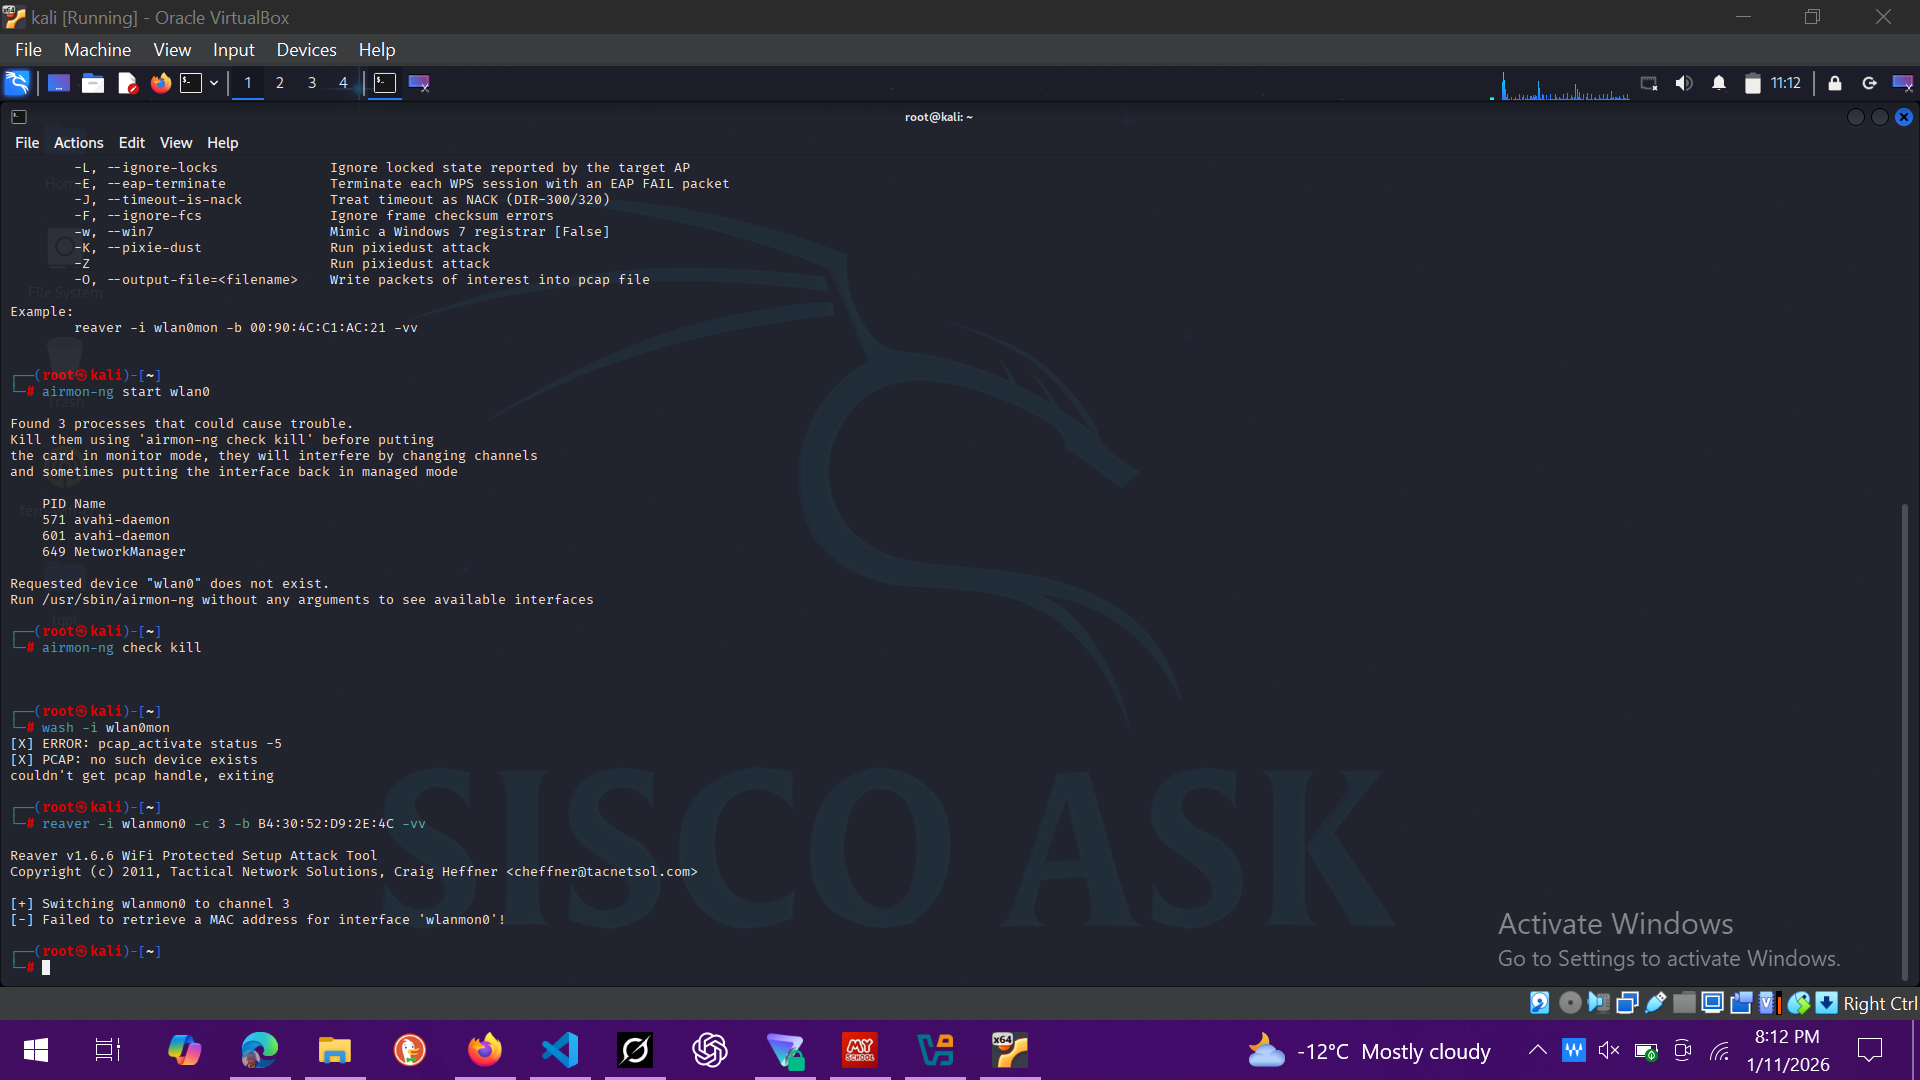
Task: Open terminal emulator launcher in Kali panel
Action: [191, 83]
